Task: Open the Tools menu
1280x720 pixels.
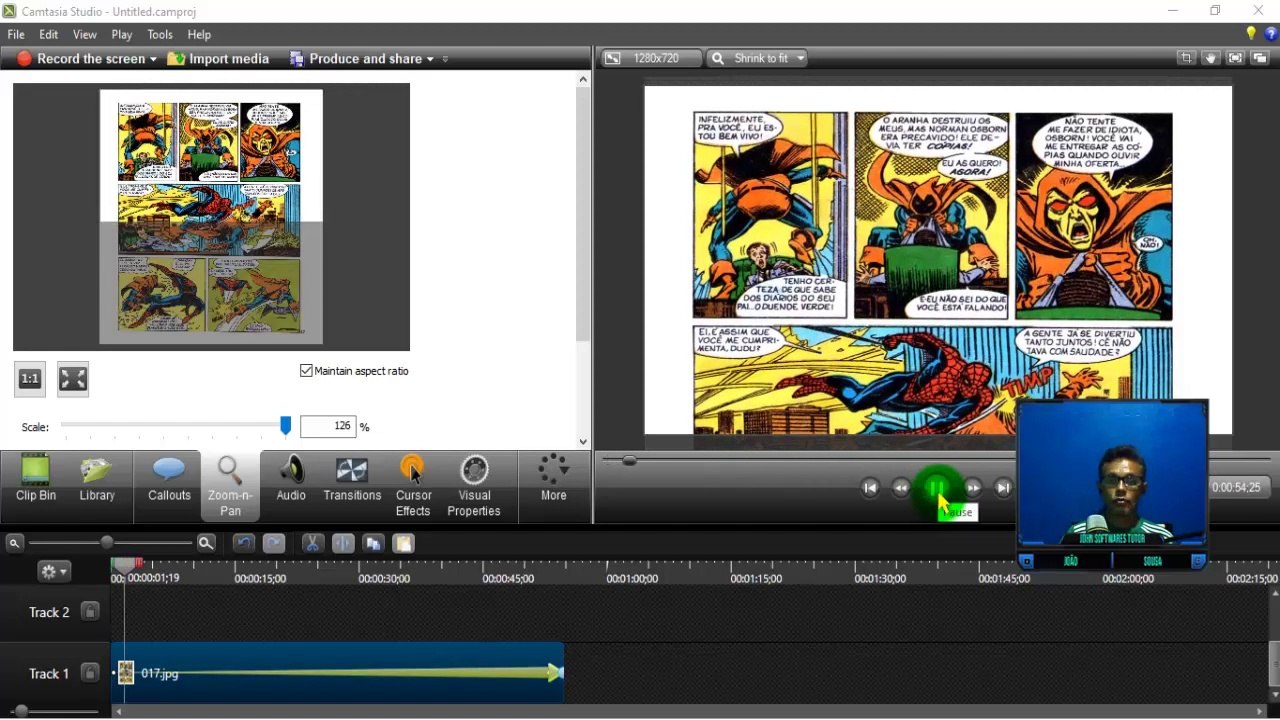Action: click(x=160, y=34)
